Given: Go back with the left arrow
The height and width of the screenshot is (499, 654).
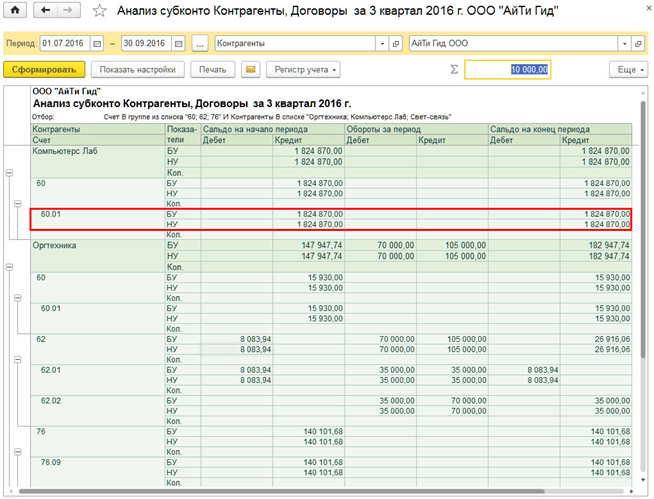Looking at the screenshot, I should point(45,12).
